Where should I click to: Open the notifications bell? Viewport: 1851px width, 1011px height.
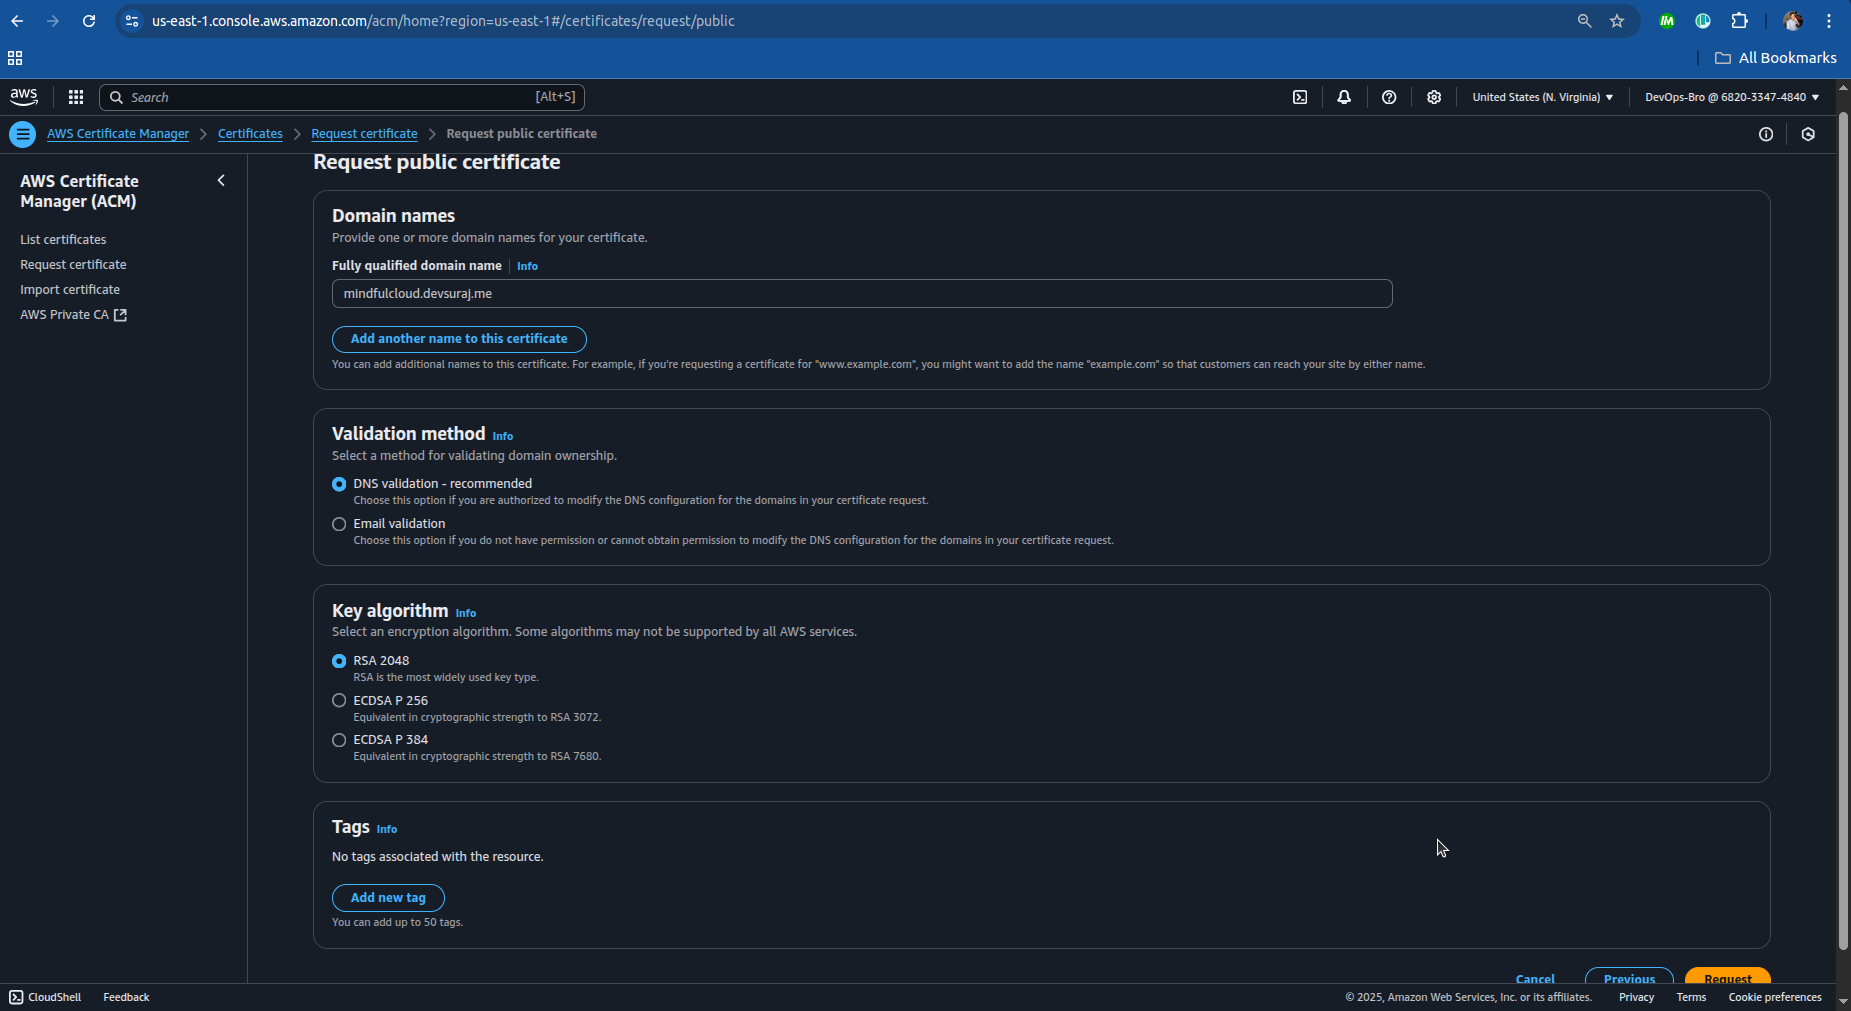(1344, 97)
